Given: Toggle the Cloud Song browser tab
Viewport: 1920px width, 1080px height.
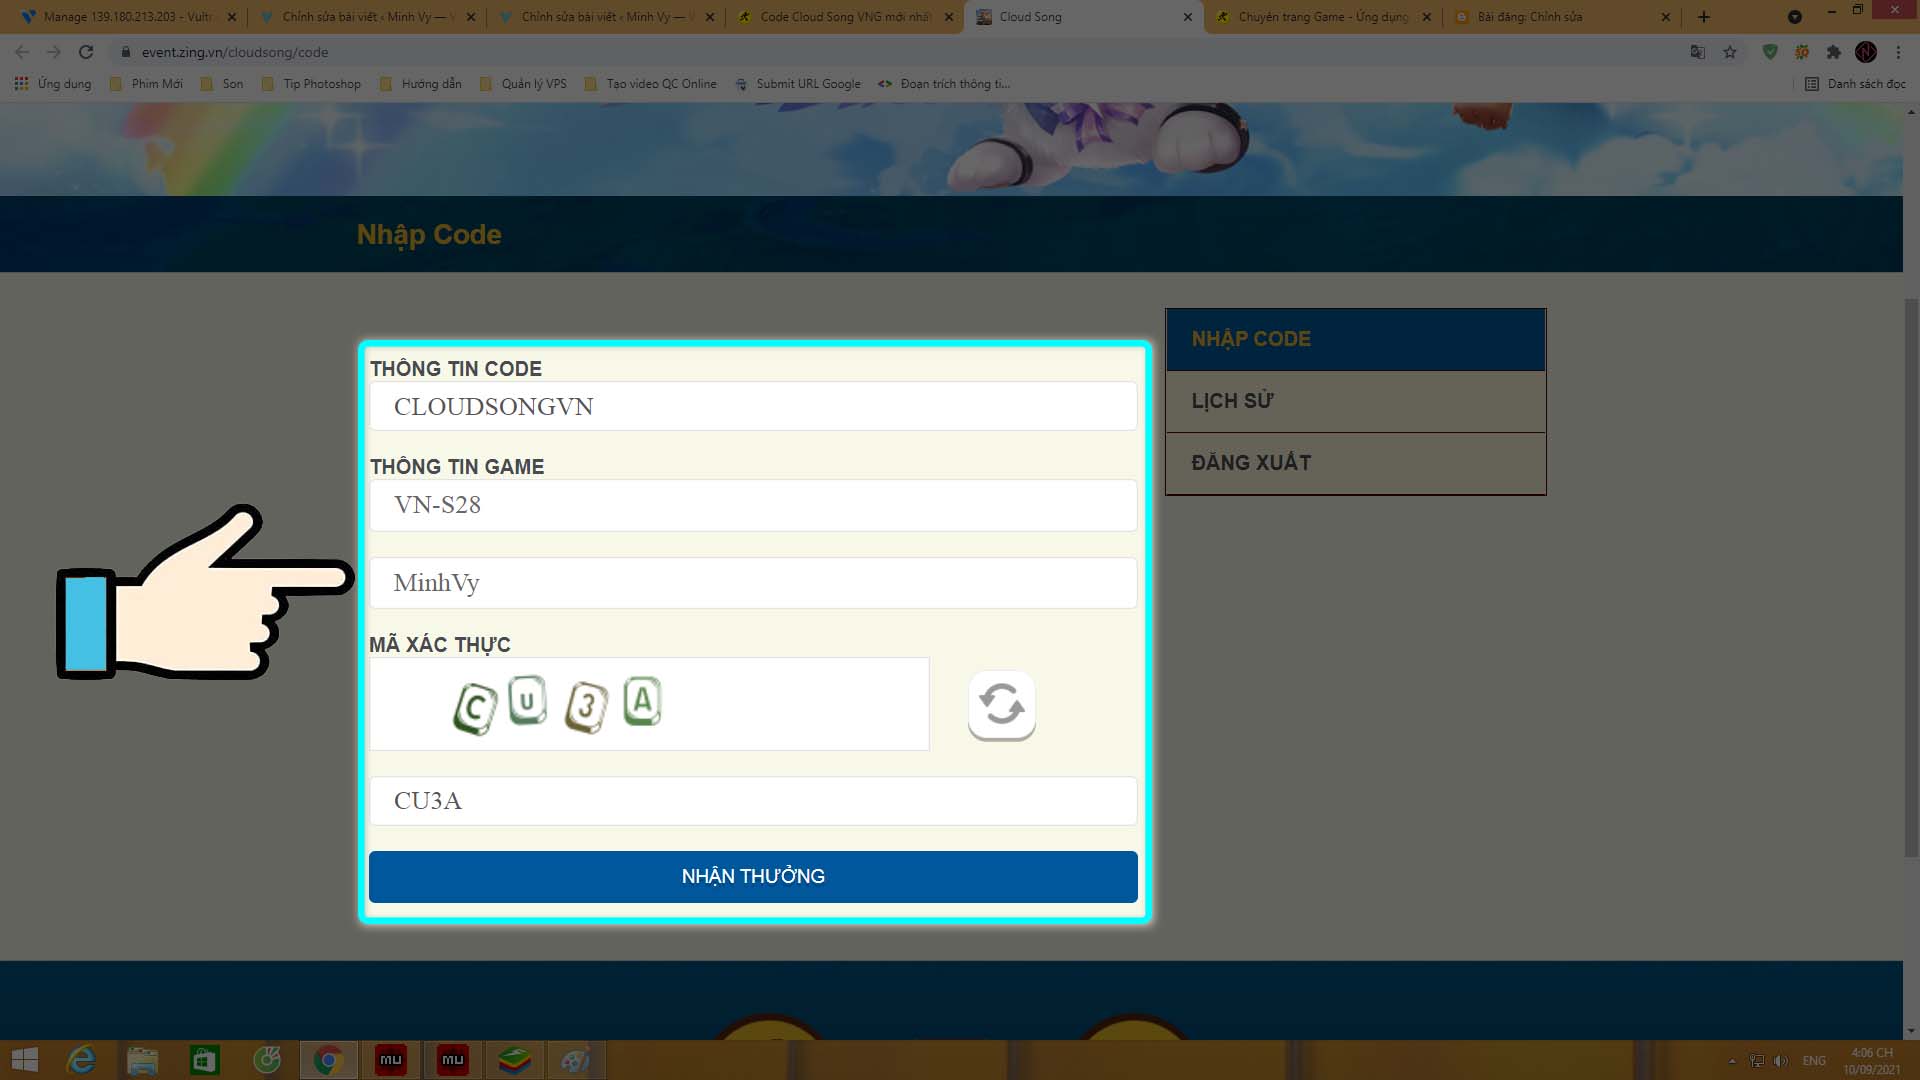Looking at the screenshot, I should (1080, 16).
